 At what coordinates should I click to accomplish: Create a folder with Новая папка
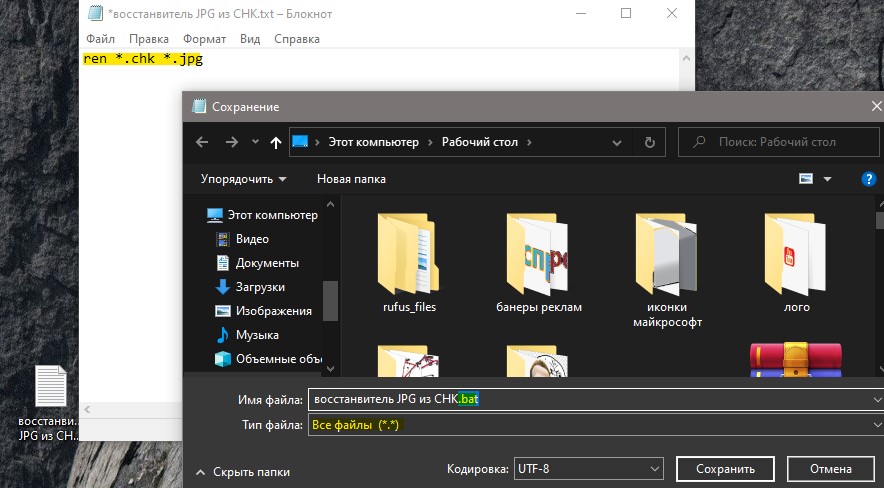351,179
